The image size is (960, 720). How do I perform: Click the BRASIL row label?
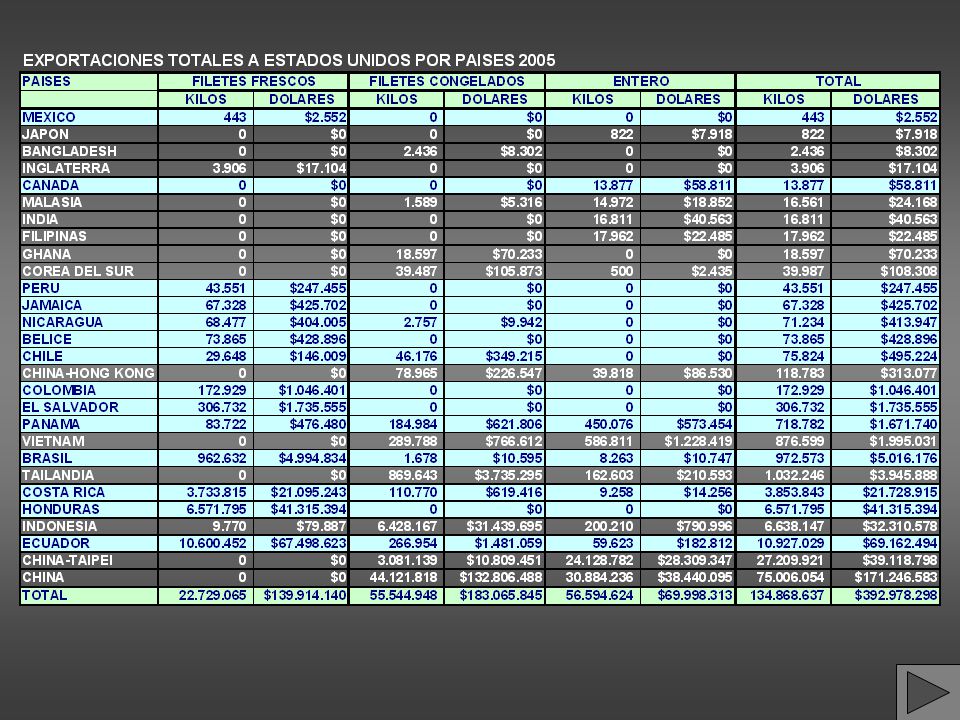point(47,458)
